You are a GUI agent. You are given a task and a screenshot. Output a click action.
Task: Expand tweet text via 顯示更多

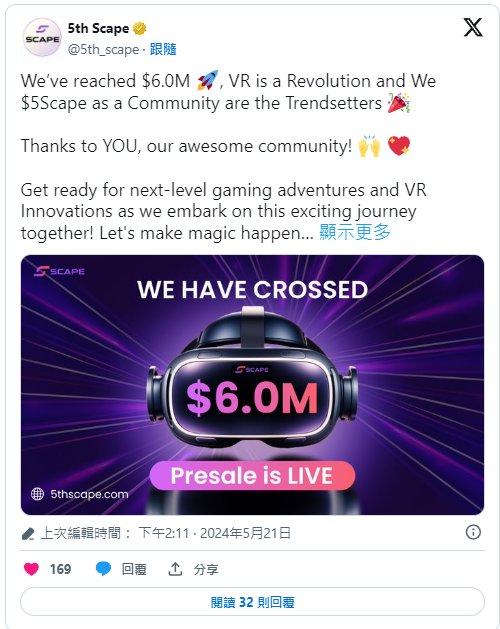[355, 232]
